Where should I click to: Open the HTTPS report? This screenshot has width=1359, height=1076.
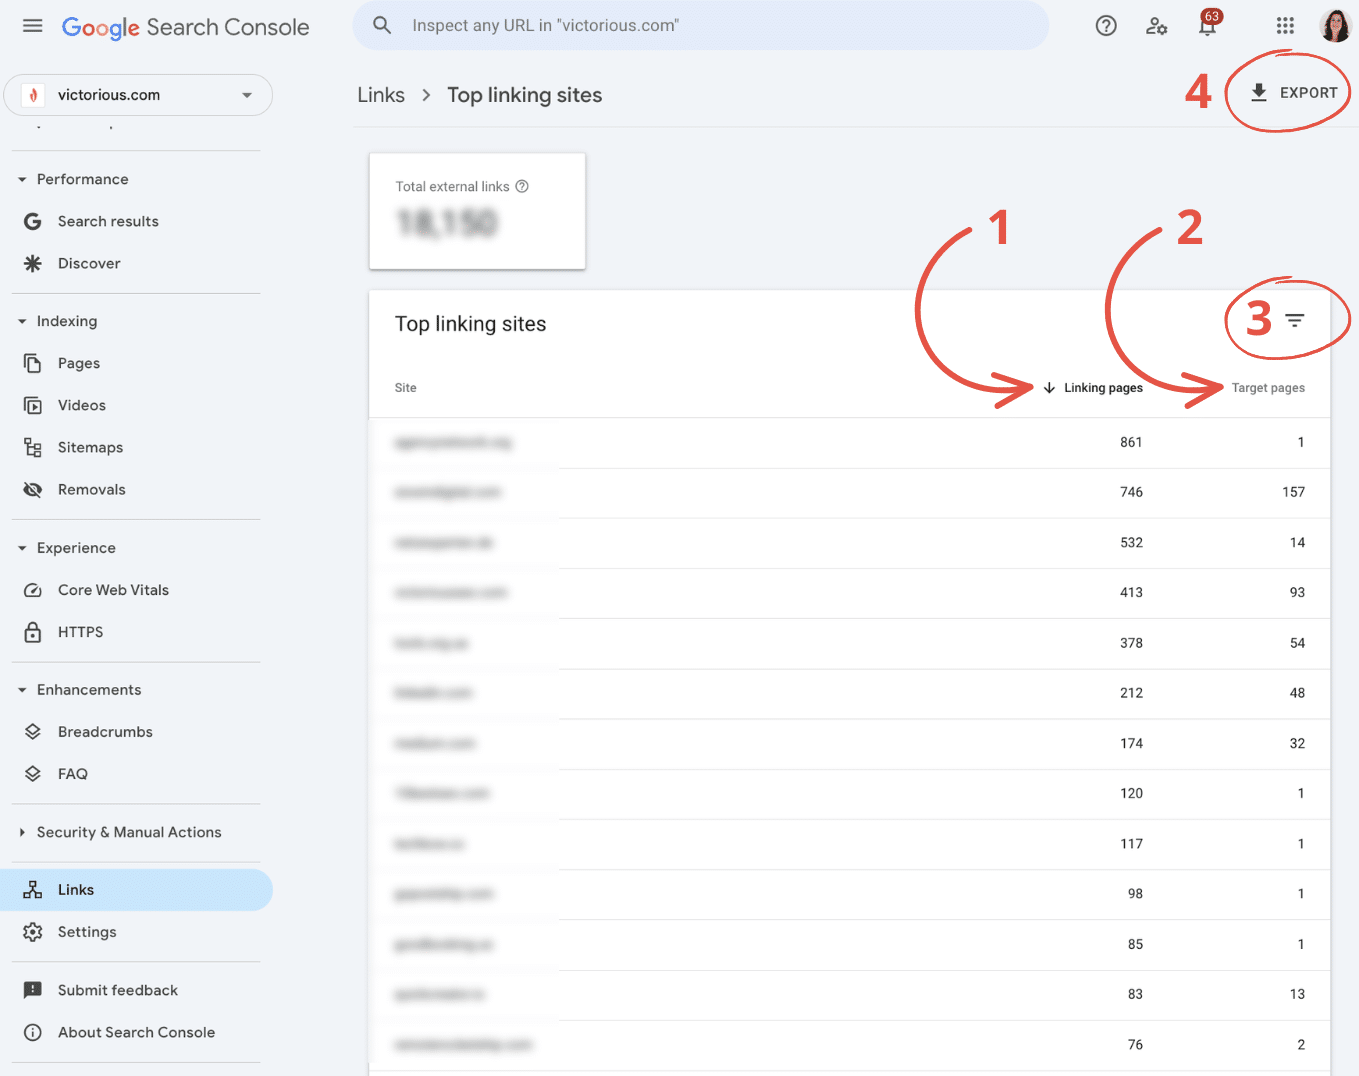tap(81, 632)
